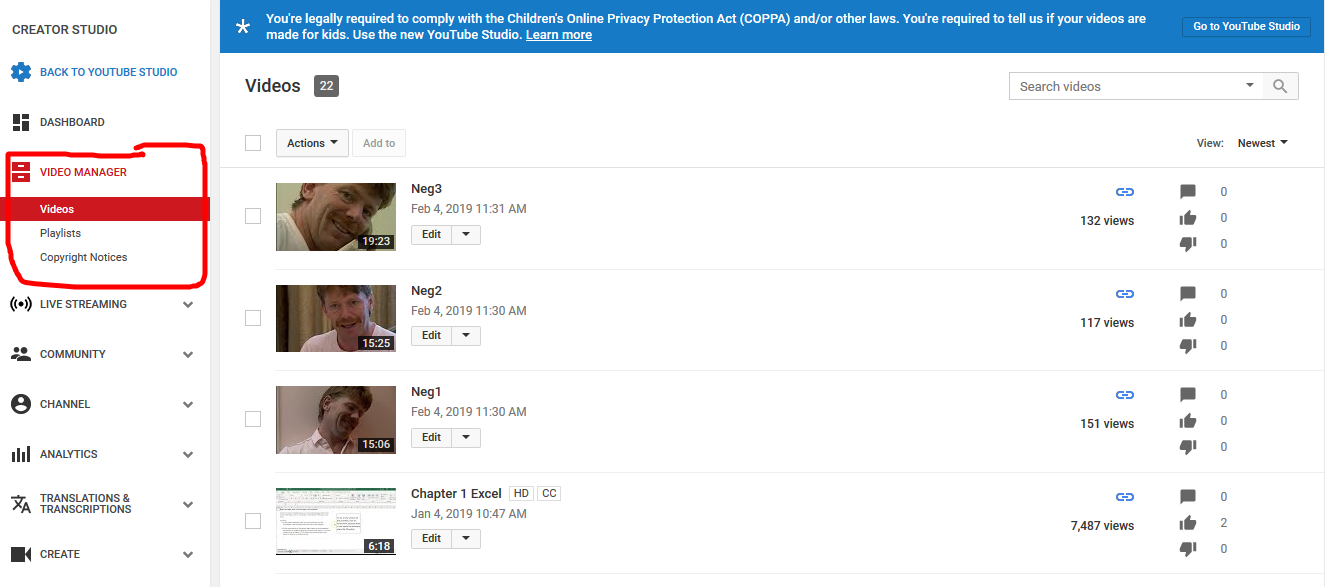
Task: Open Copyright Notices in sidebar
Action: point(83,257)
